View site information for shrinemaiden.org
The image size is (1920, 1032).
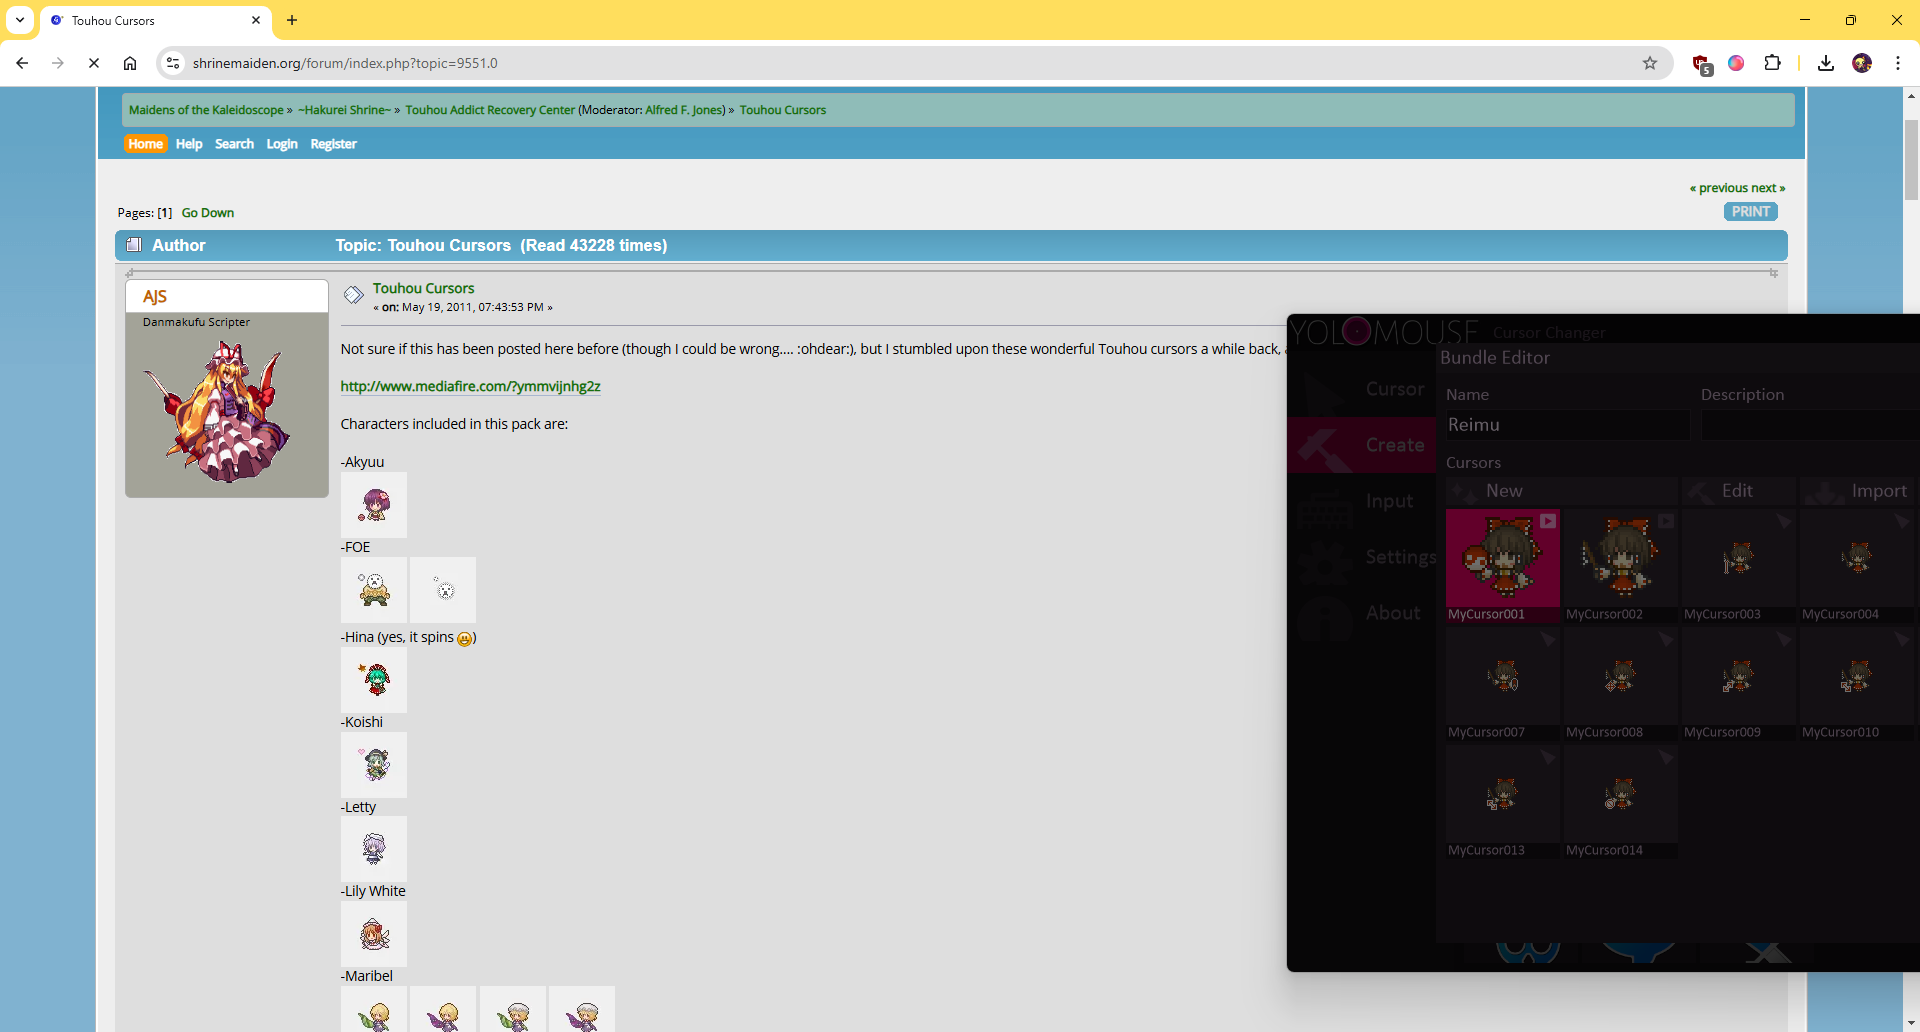pos(173,63)
